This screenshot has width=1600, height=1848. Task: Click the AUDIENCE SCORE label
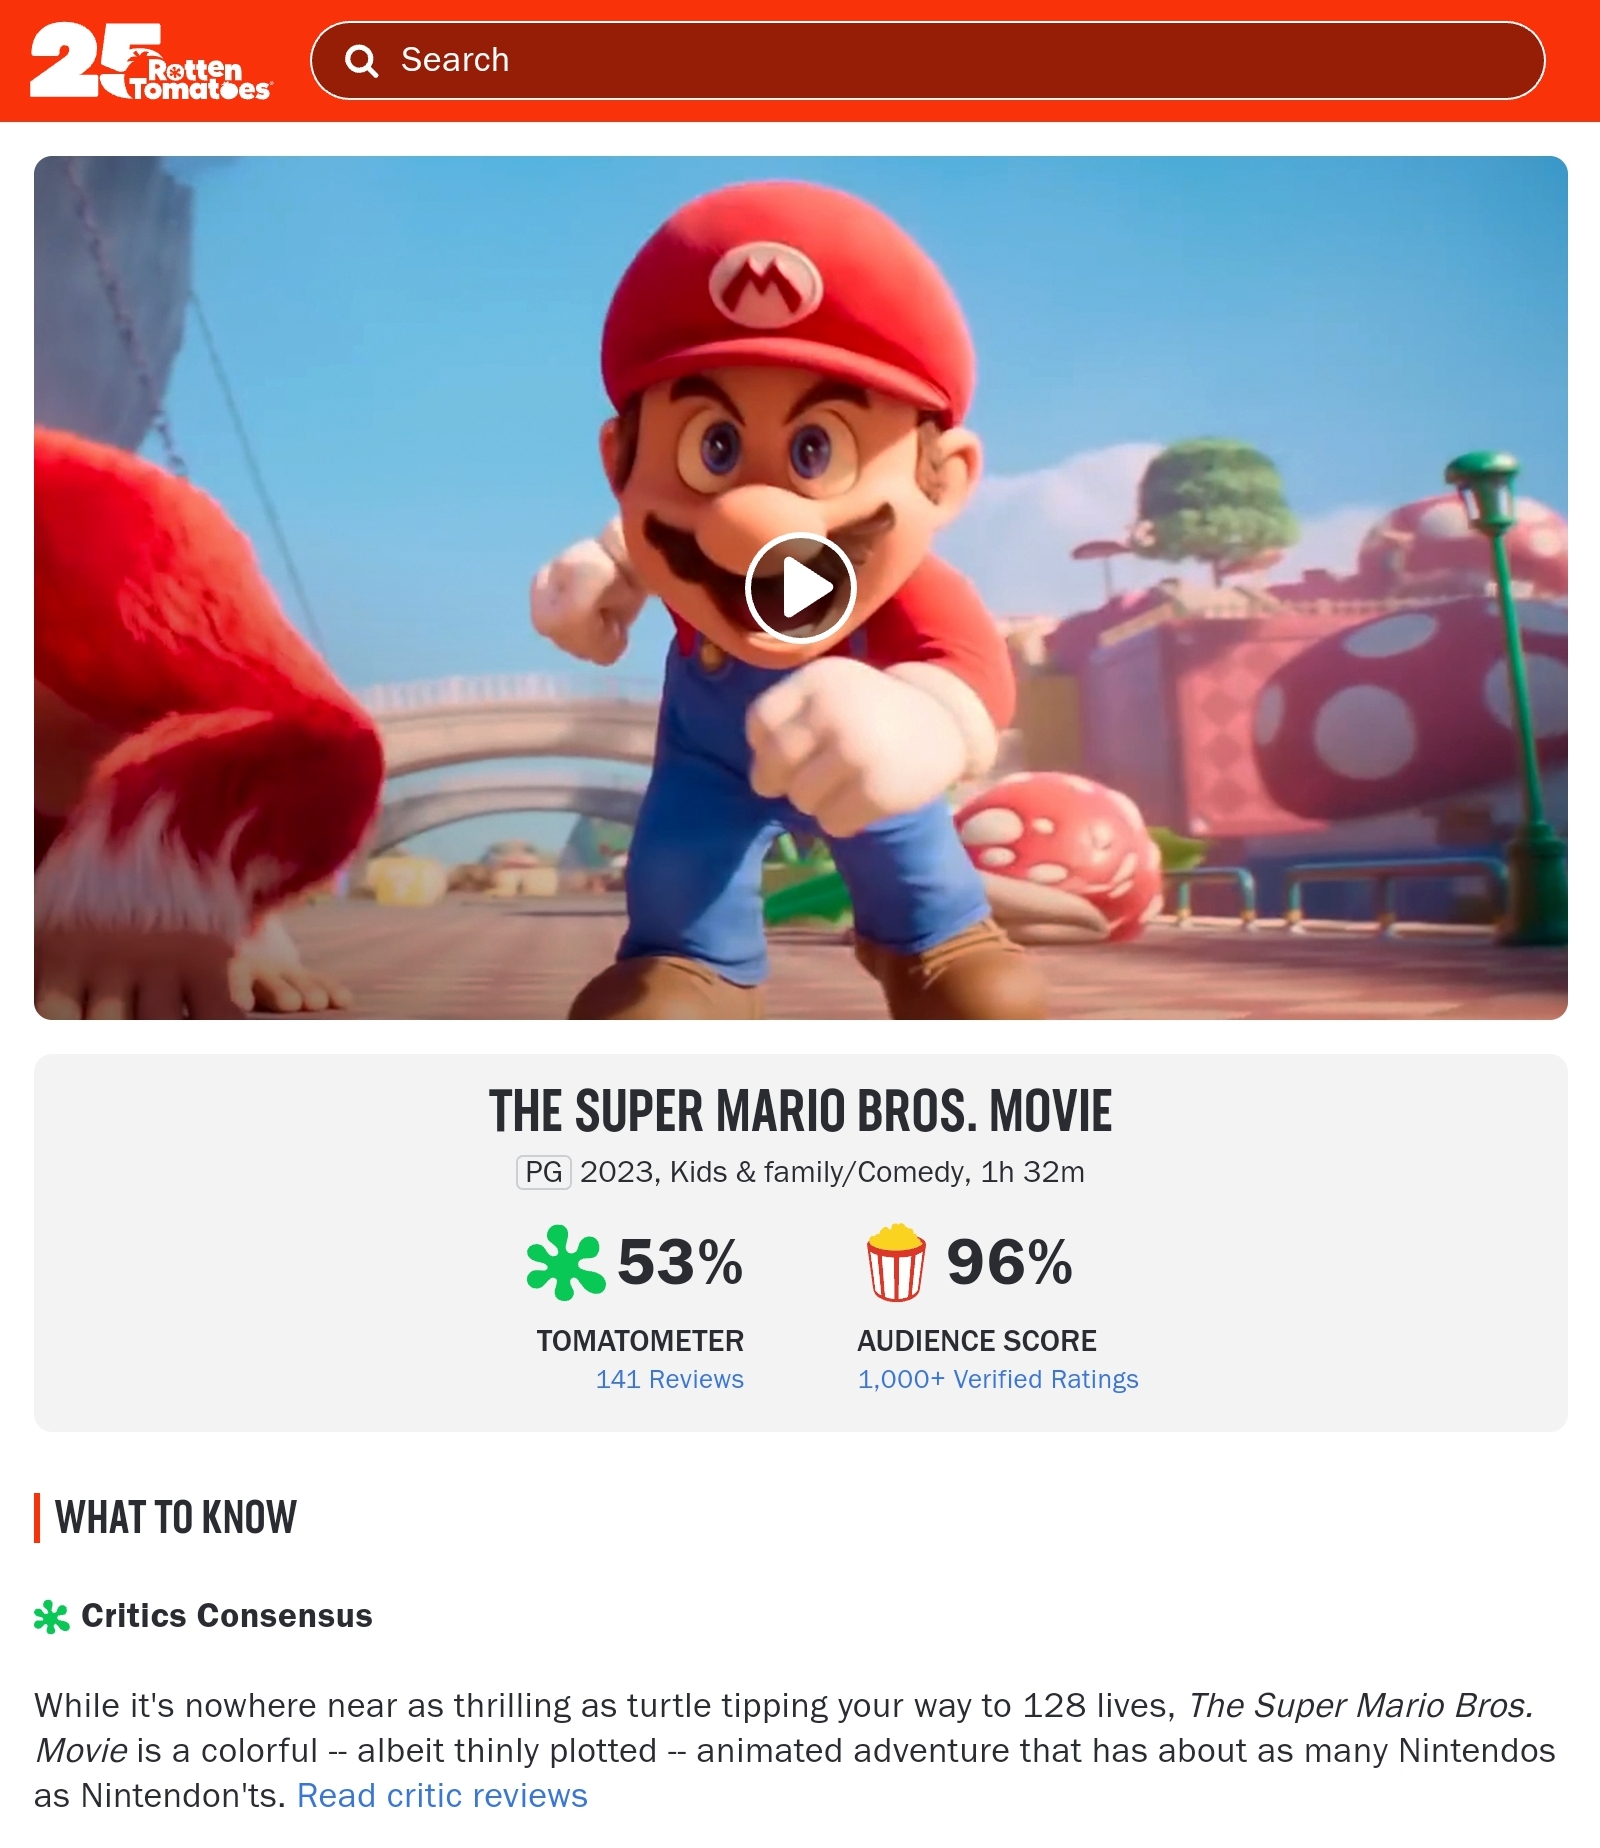(x=976, y=1341)
